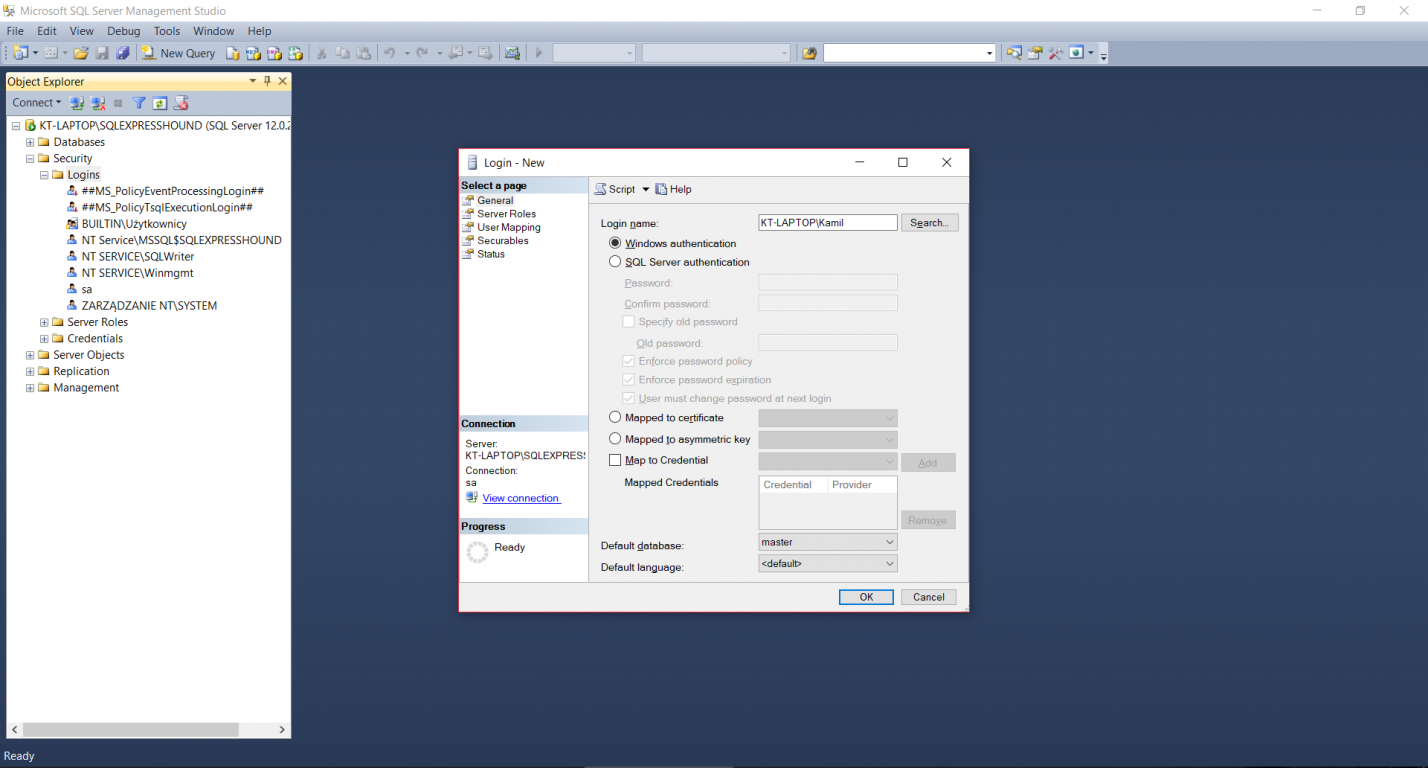This screenshot has height=768, width=1428.
Task: Select SQL Server authentication radio button
Action: [615, 262]
